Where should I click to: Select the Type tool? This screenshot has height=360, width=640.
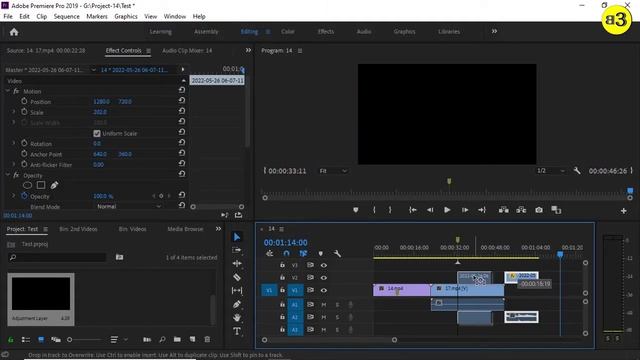click(x=237, y=331)
